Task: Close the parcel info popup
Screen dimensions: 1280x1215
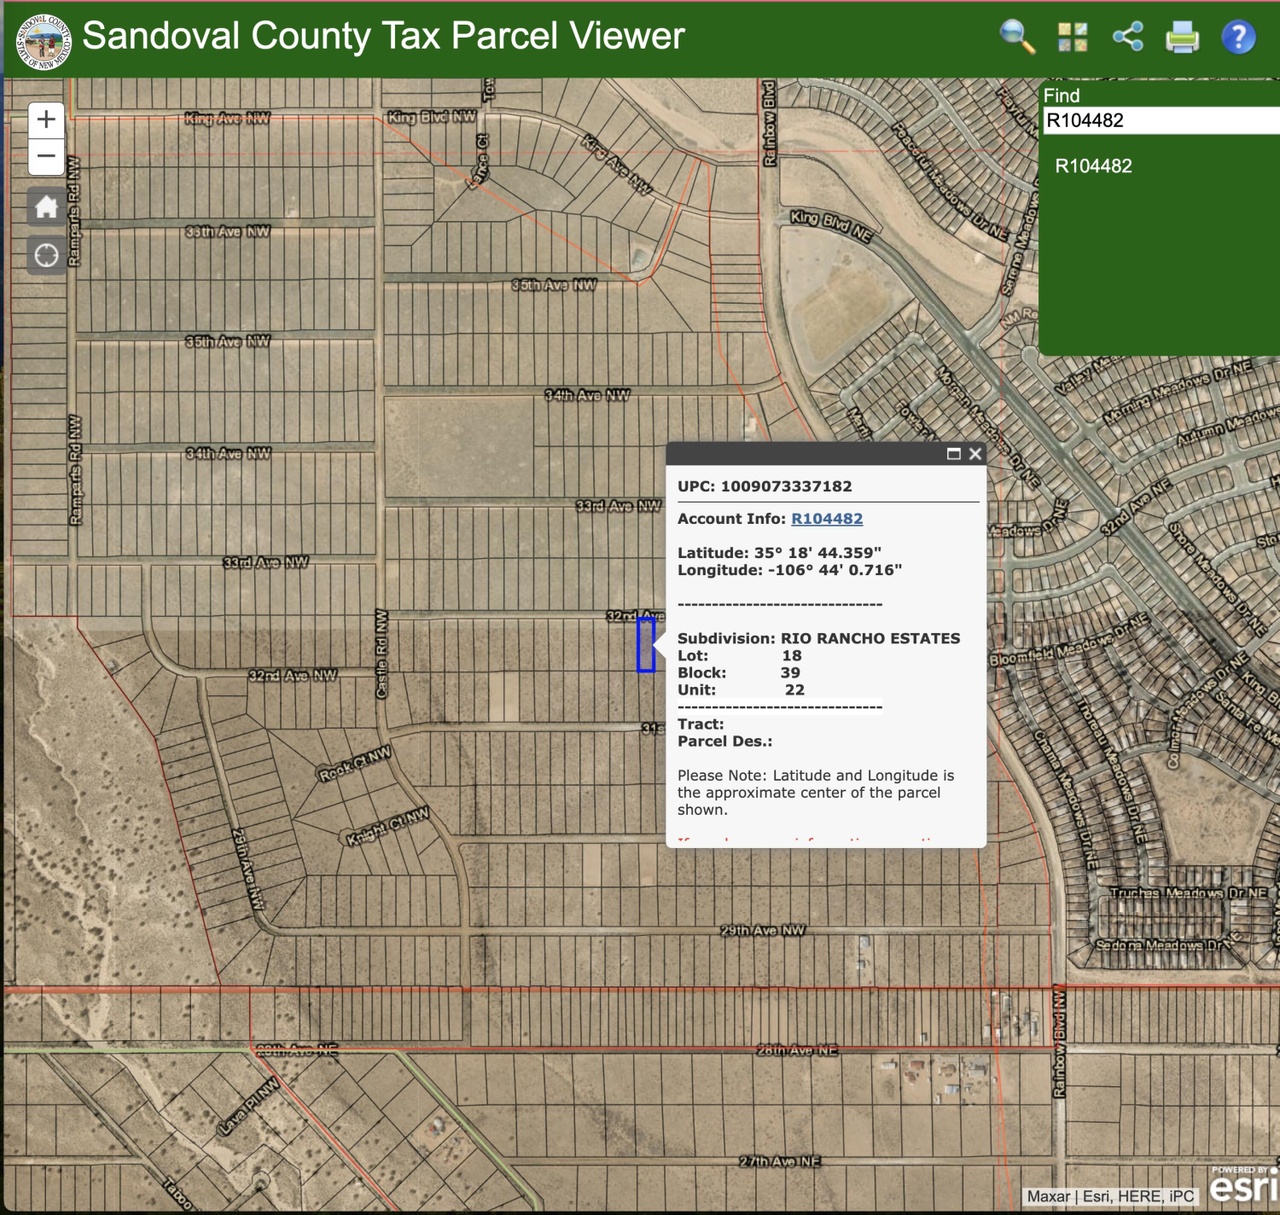Action: coord(975,454)
